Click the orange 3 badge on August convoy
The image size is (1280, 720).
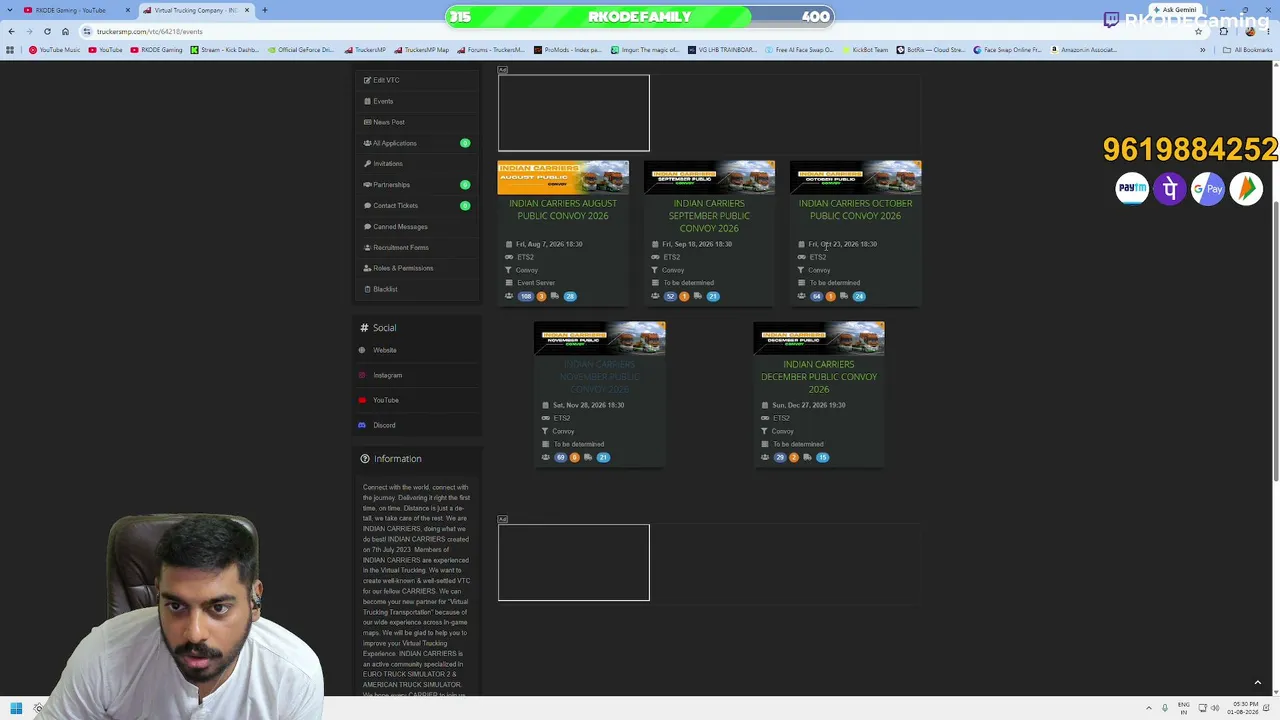[542, 296]
